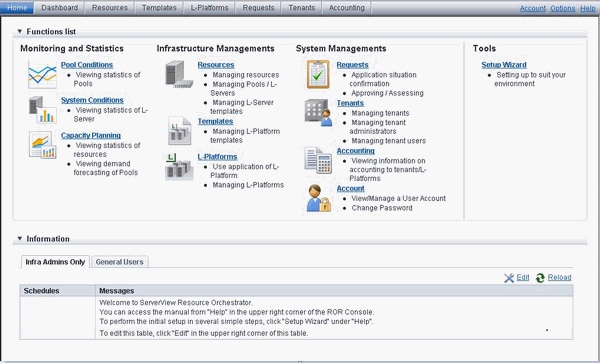Open the Help link in header
600x363 pixels.
pyautogui.click(x=588, y=8)
